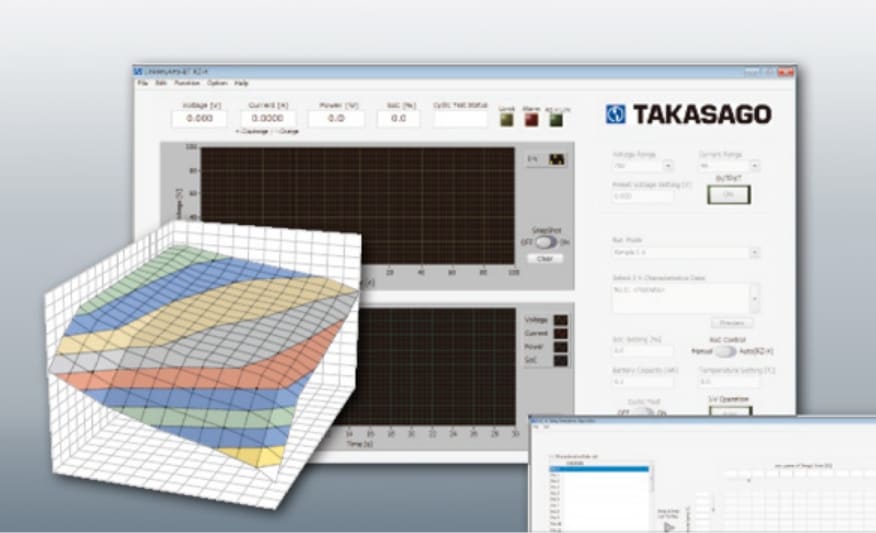Click play triangle icon in second window
This screenshot has height=533, width=876.
tap(669, 526)
